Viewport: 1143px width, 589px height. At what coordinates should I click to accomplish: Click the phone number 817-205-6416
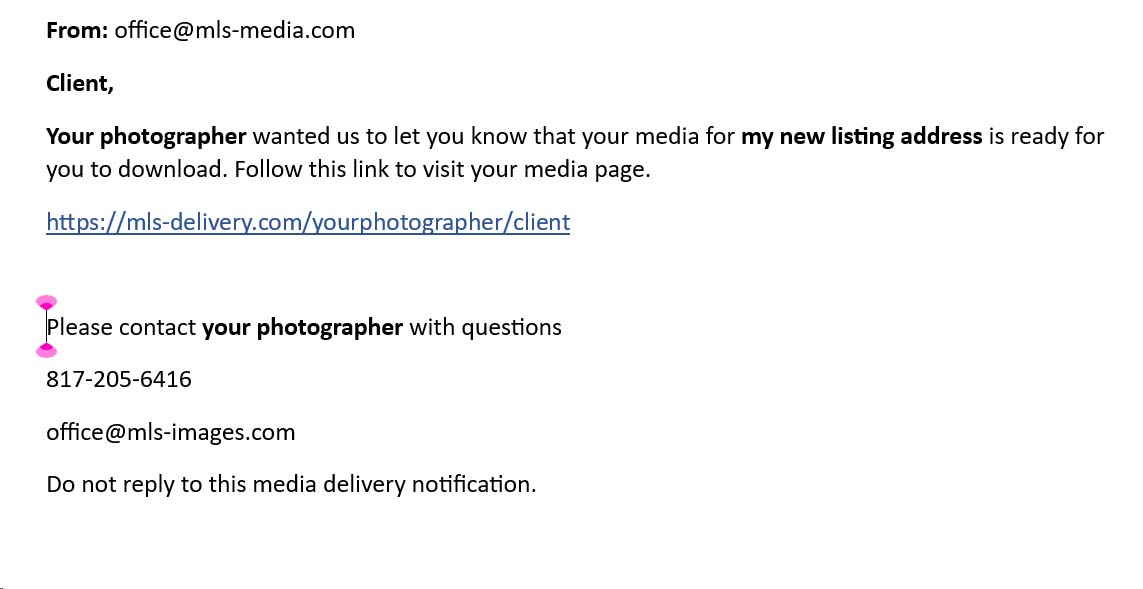119,379
